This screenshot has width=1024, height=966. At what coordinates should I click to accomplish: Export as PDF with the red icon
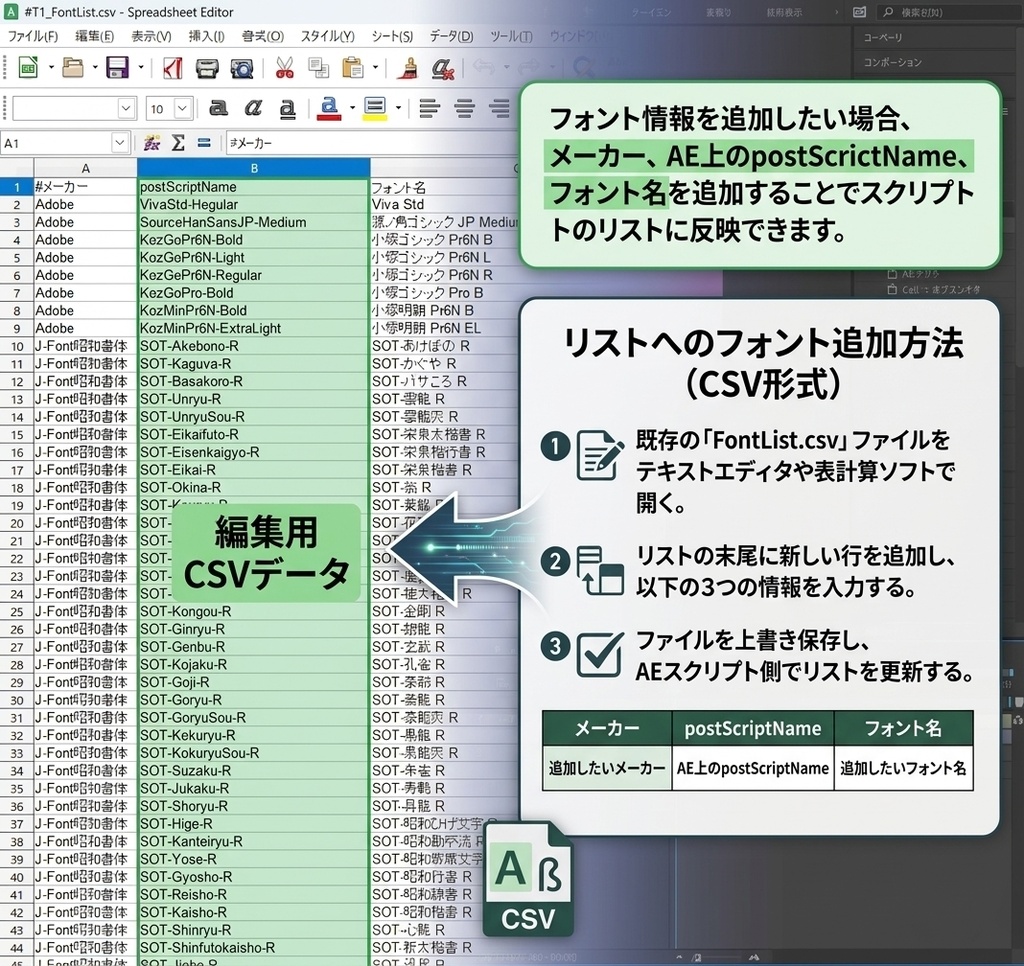pos(172,68)
